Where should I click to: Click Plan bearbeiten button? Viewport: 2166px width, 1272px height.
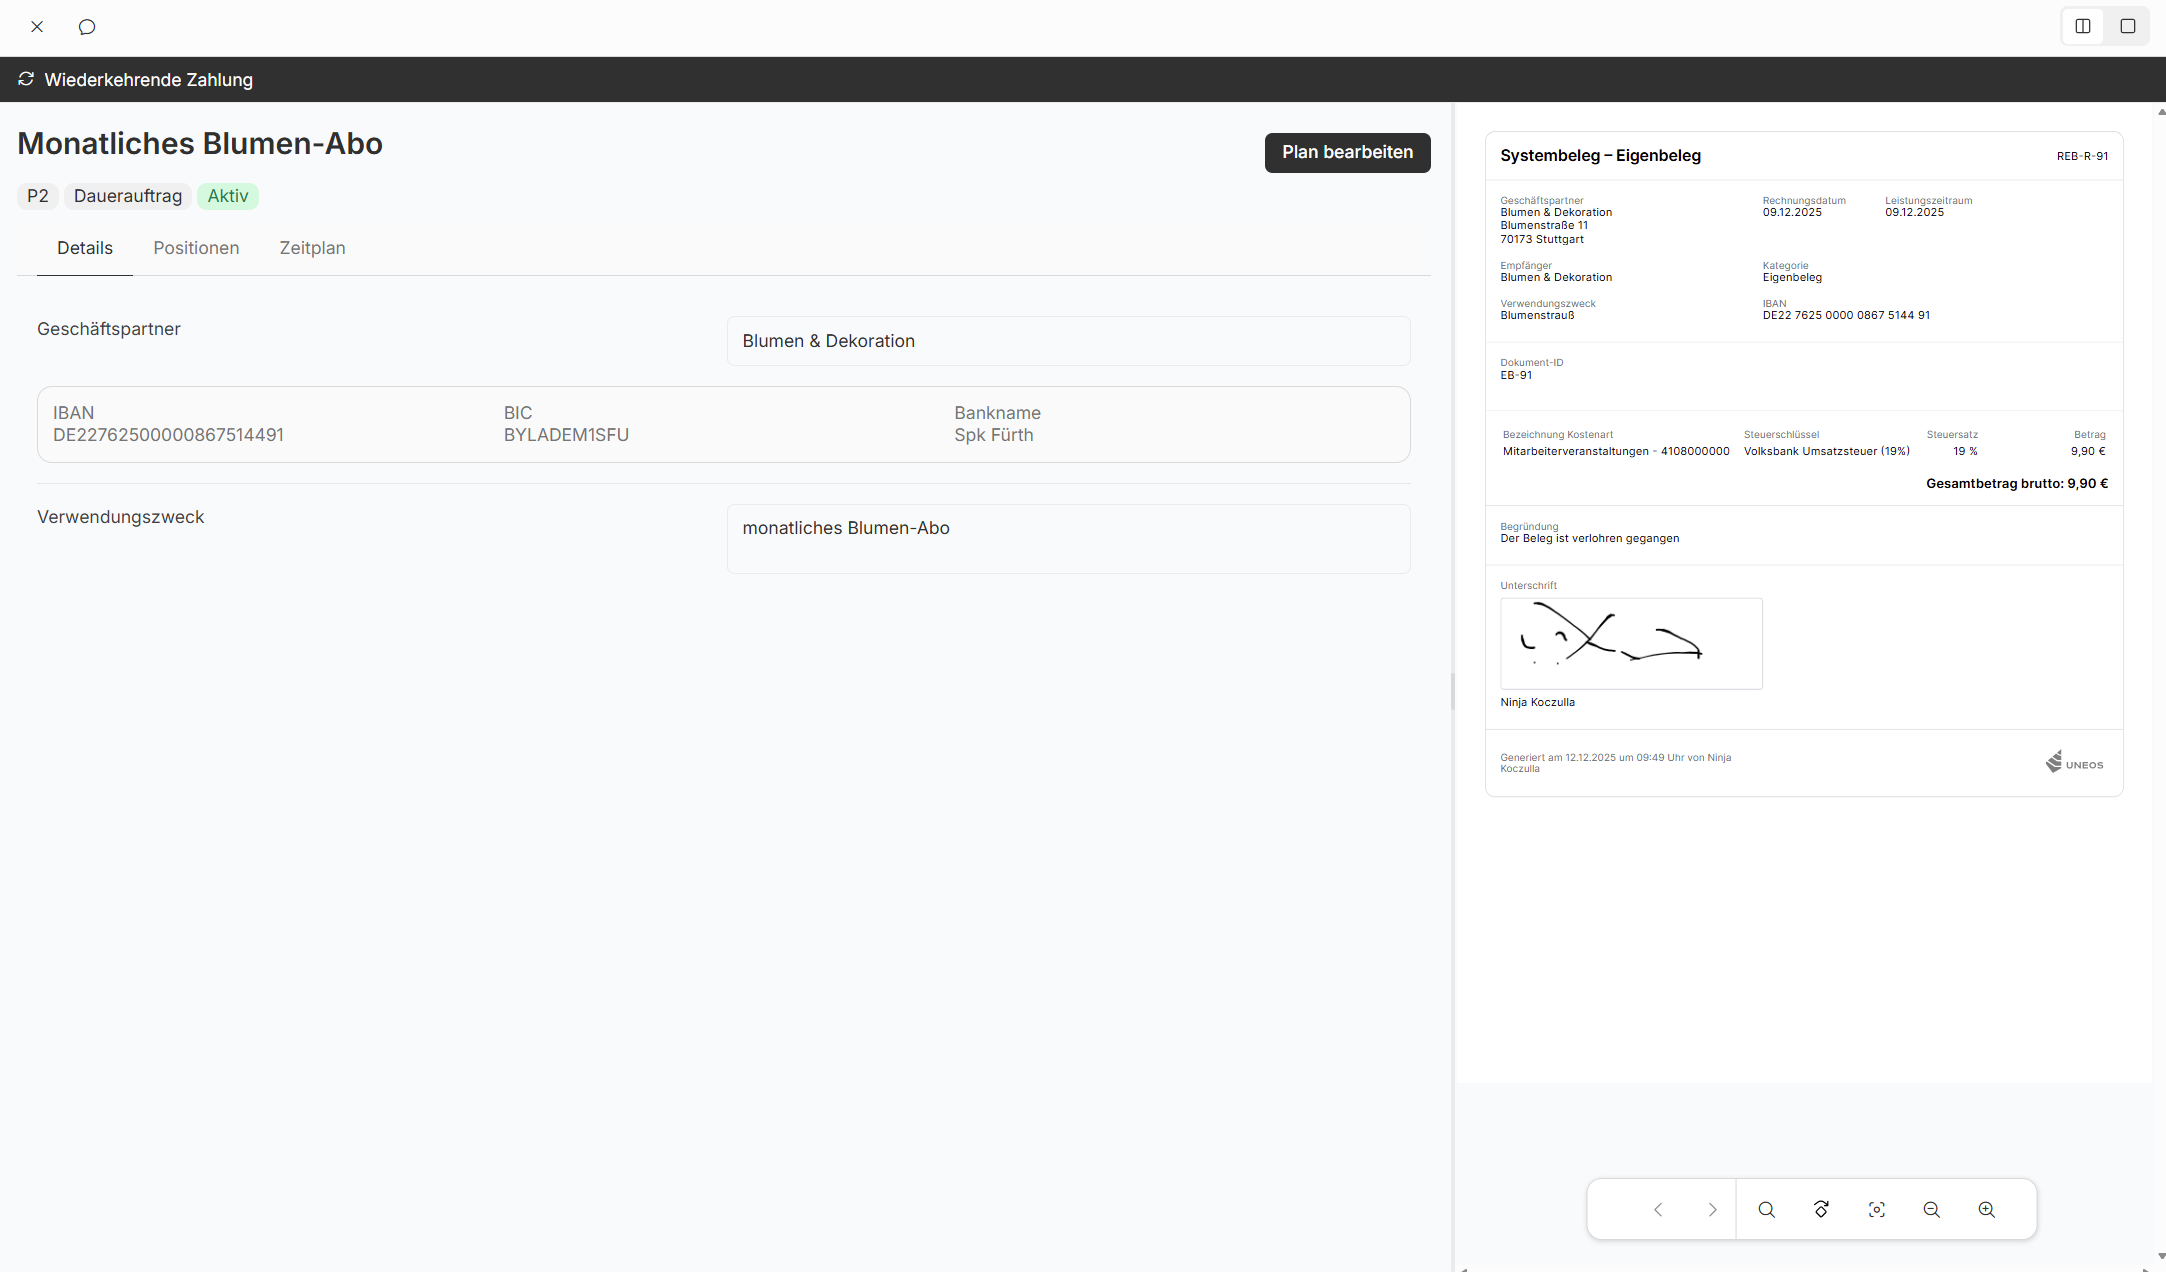(1347, 152)
